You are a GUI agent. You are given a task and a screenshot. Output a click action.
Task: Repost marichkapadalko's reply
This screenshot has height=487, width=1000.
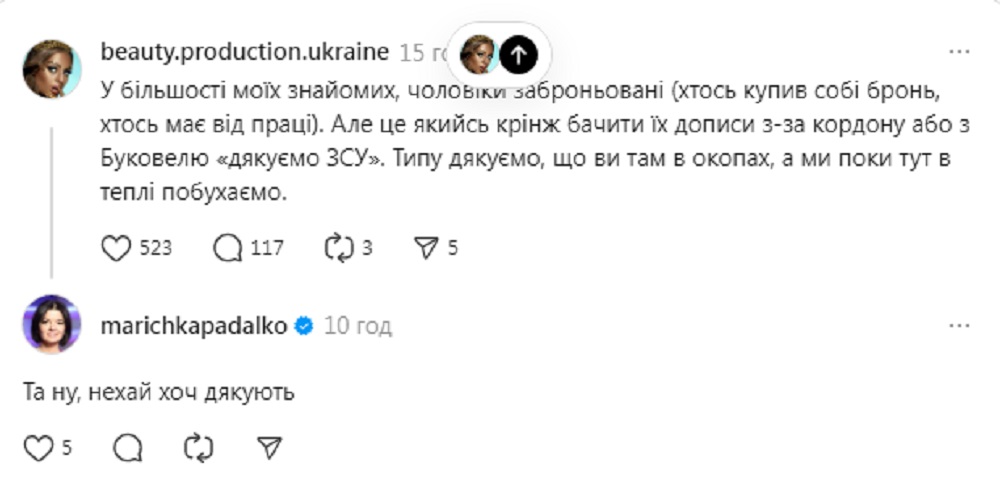199,448
